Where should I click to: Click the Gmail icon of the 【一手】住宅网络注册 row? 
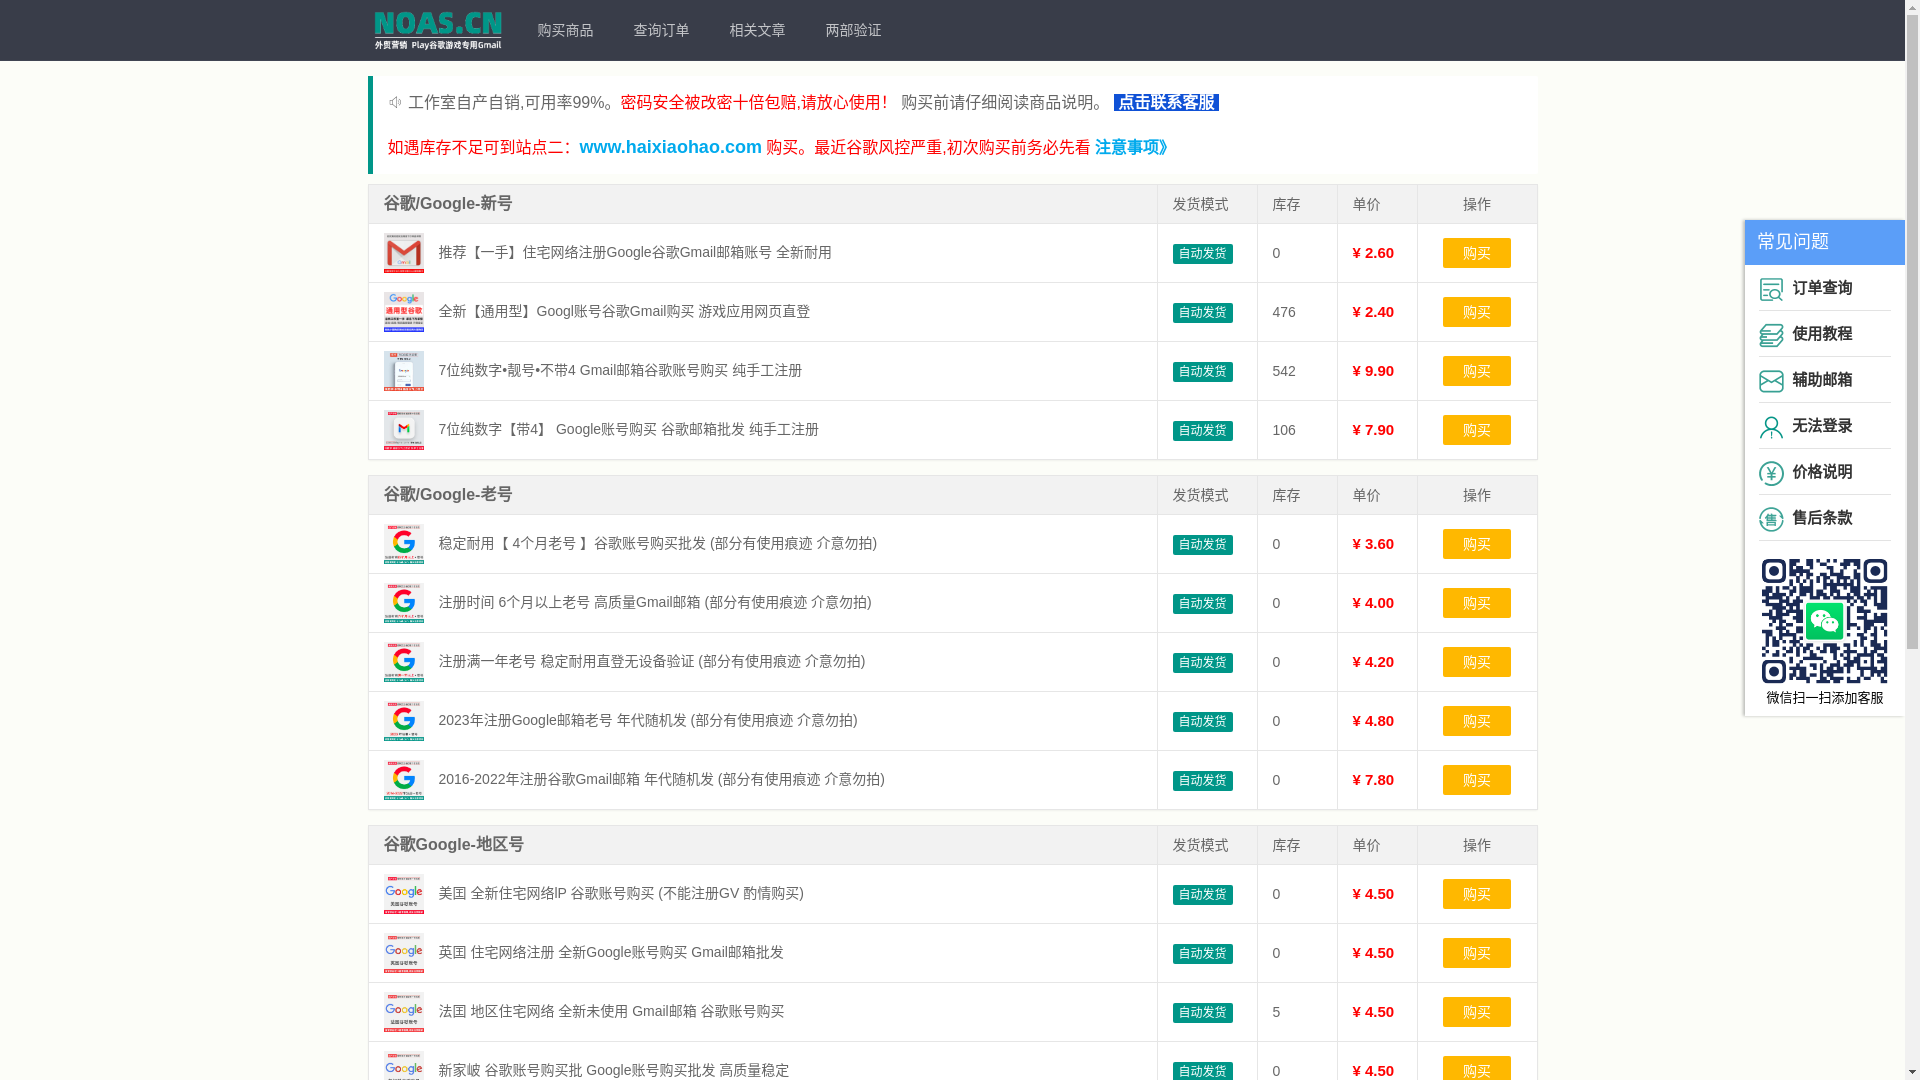(404, 253)
